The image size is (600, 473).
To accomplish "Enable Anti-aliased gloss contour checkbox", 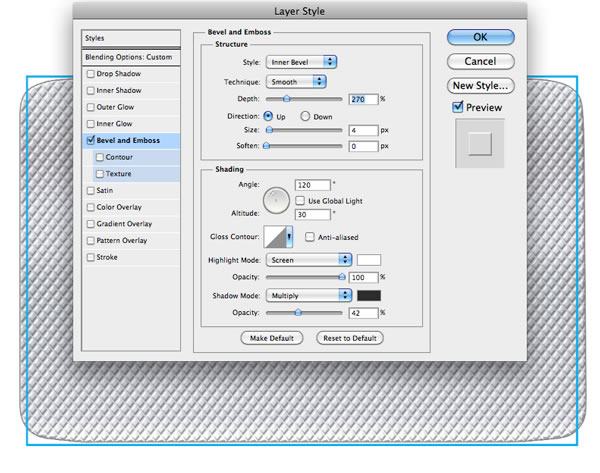I will (x=310, y=237).
